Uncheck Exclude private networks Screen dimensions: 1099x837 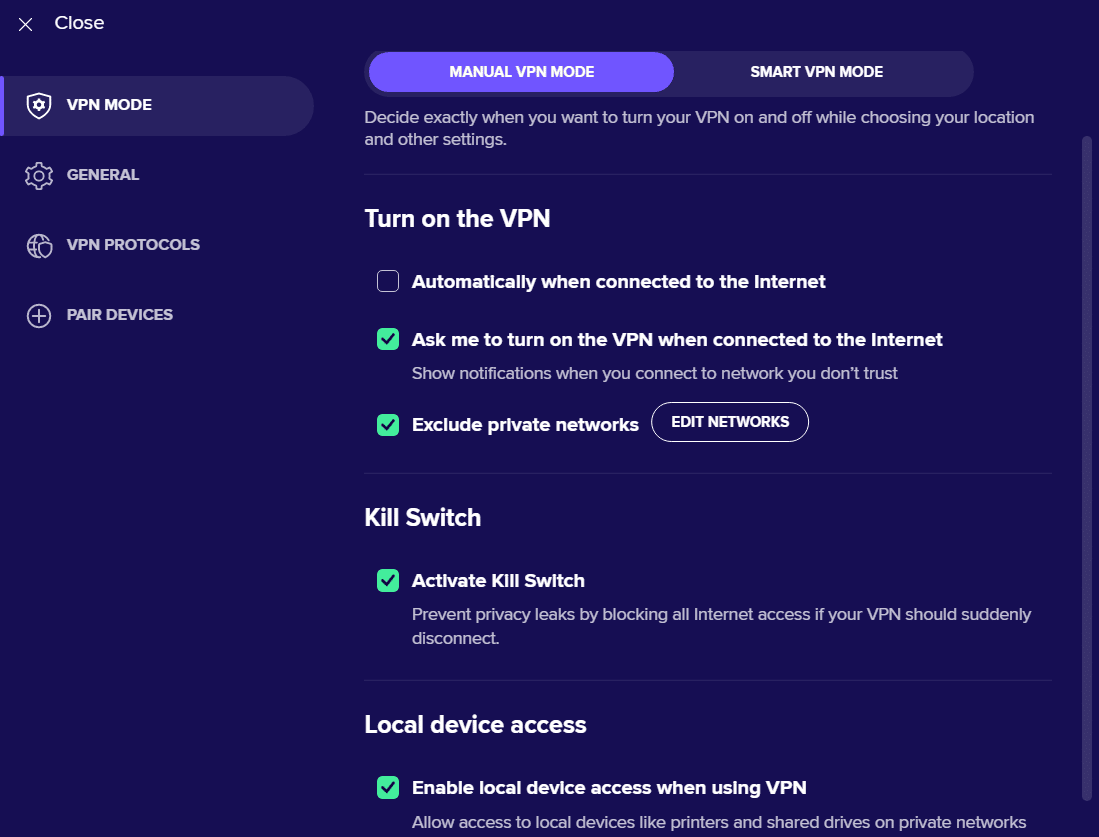[388, 425]
